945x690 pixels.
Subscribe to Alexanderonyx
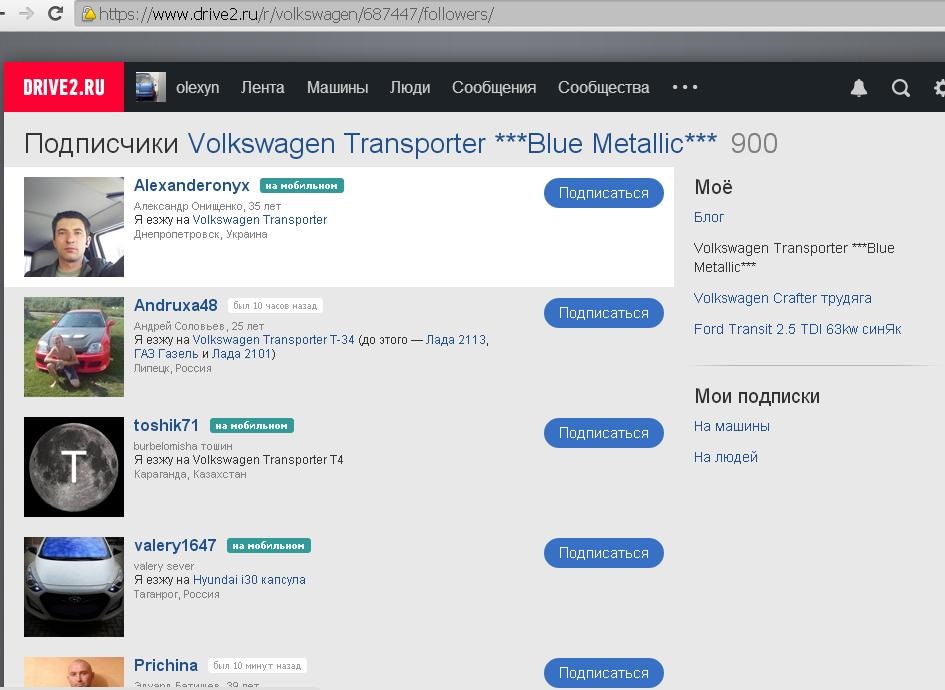pyautogui.click(x=603, y=193)
